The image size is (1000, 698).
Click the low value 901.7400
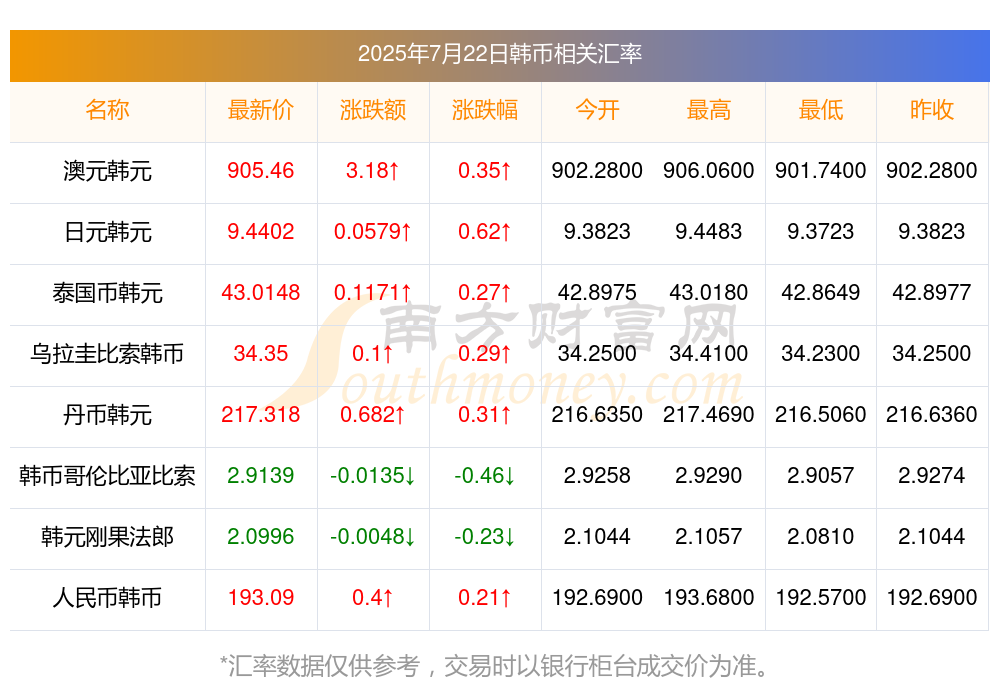821,170
